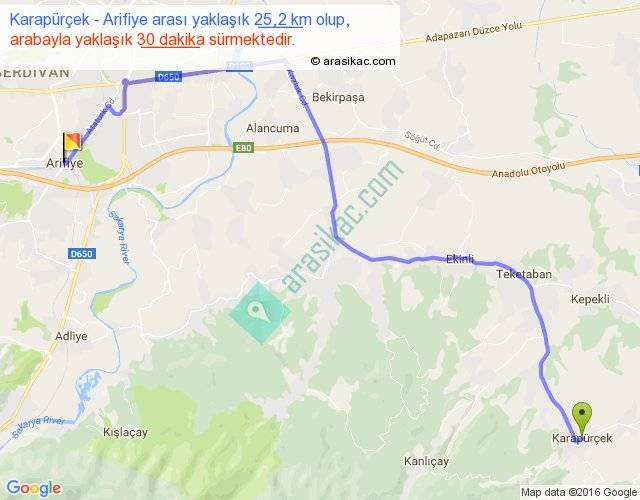The width and height of the screenshot is (640, 500).
Task: Click the teal diamond location pin watermark
Action: coord(260,313)
